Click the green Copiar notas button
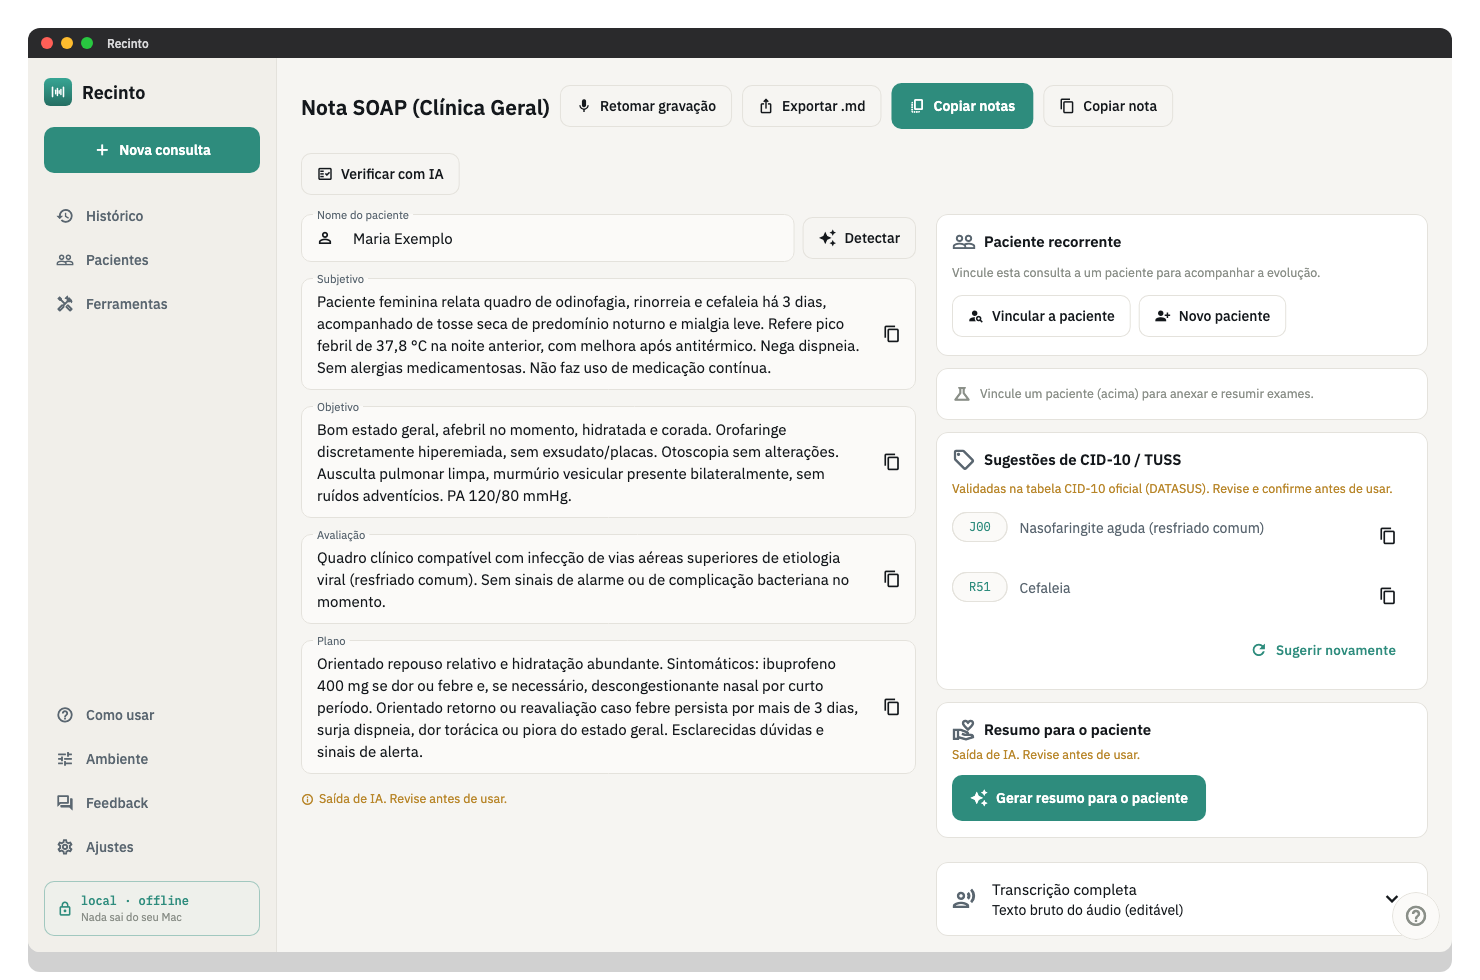 click(962, 106)
